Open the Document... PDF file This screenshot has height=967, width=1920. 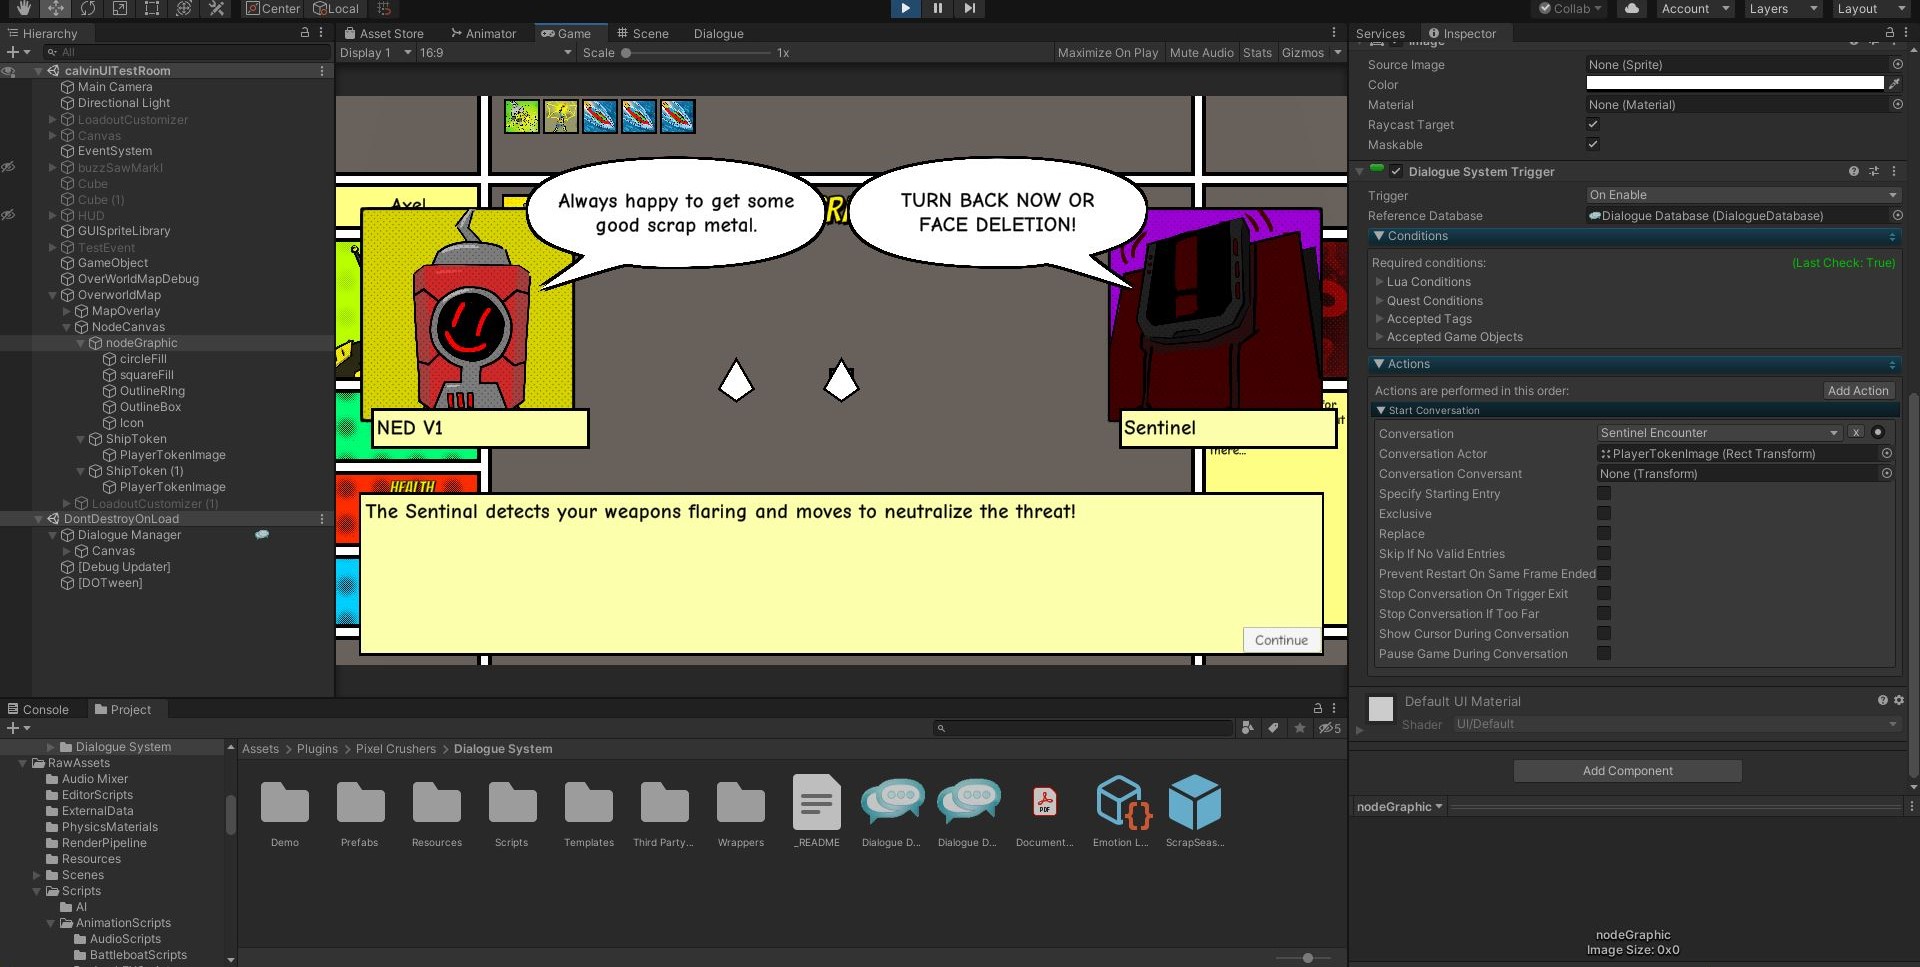(x=1045, y=811)
